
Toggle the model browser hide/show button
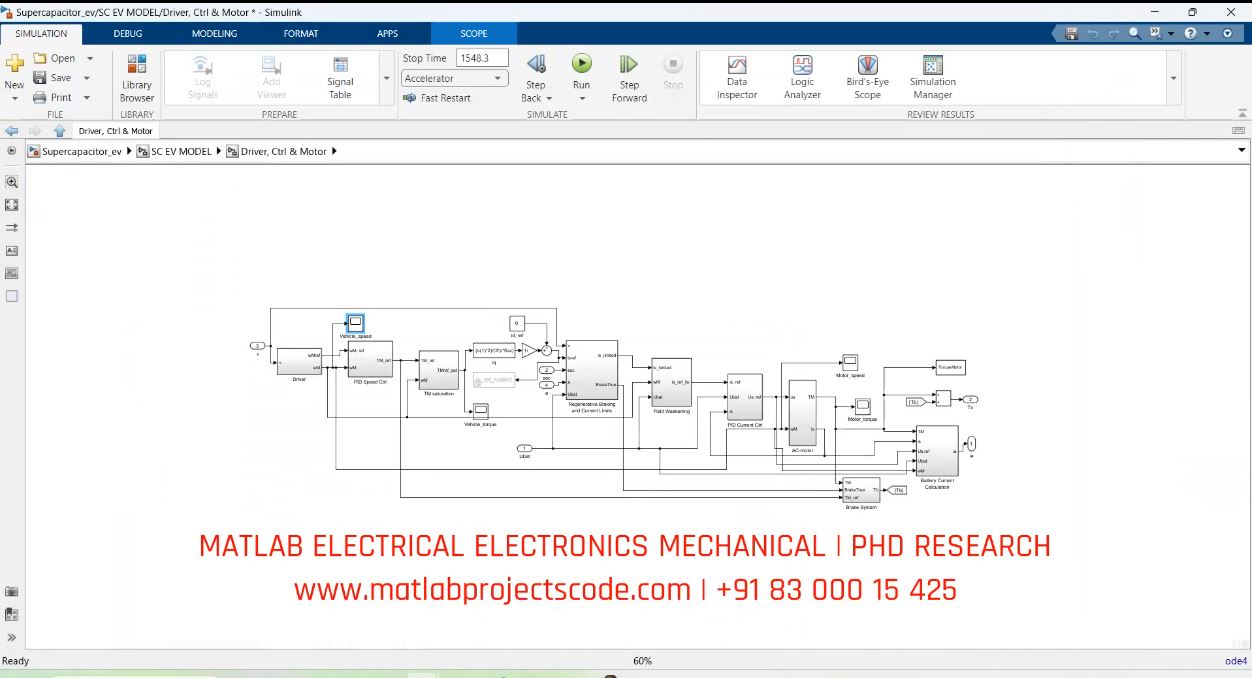[12, 151]
